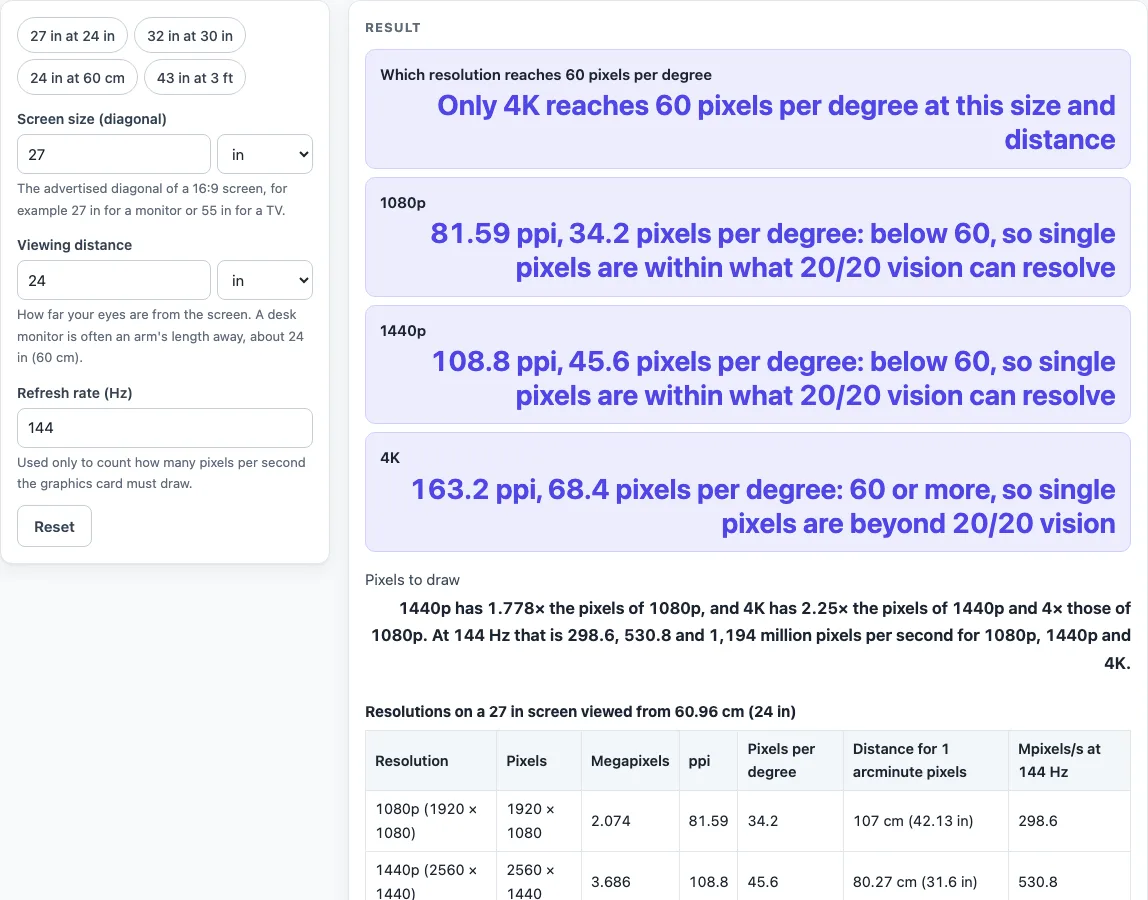Click the 1440p result card label

pos(403,331)
